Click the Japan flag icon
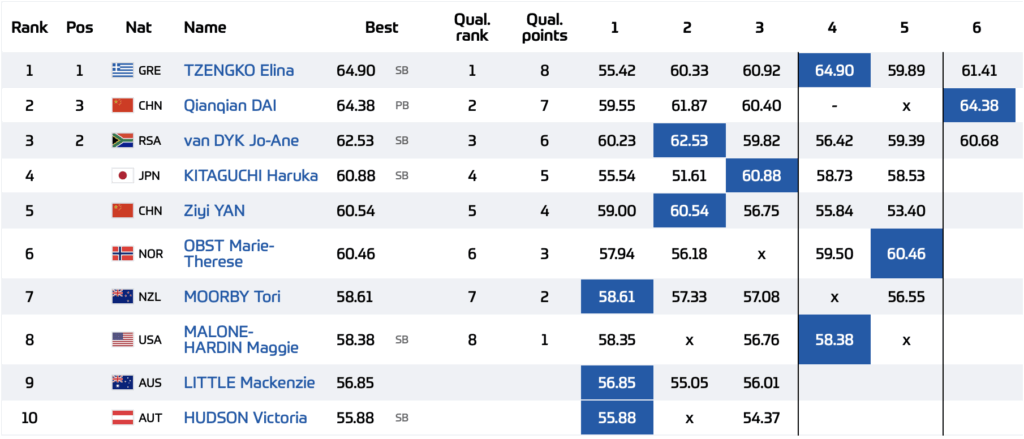This screenshot has height=439, width=1024. click(122, 176)
